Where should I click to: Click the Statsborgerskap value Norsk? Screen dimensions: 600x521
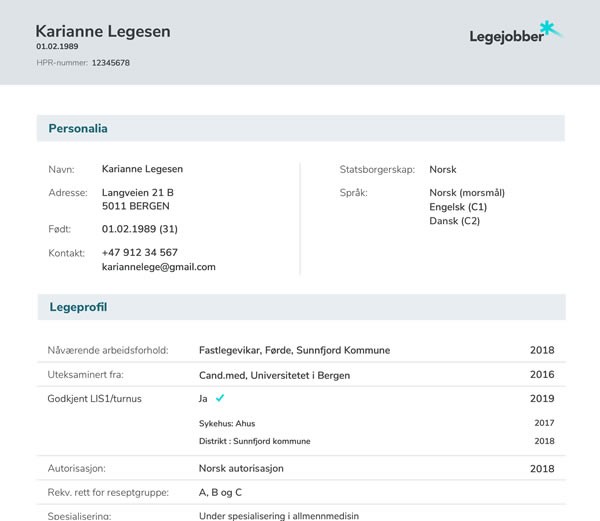click(x=442, y=170)
